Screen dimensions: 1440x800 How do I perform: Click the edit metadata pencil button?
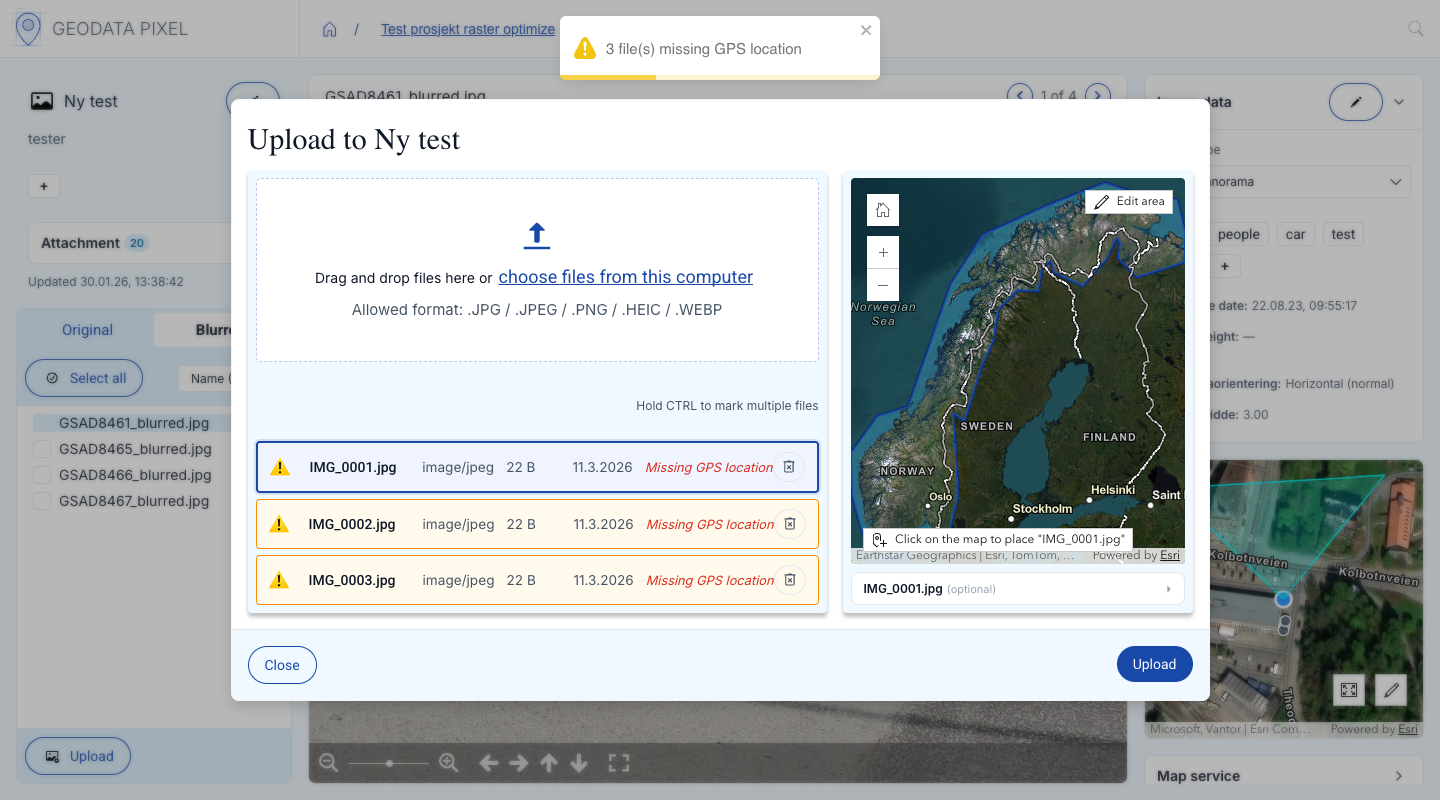click(x=1356, y=102)
